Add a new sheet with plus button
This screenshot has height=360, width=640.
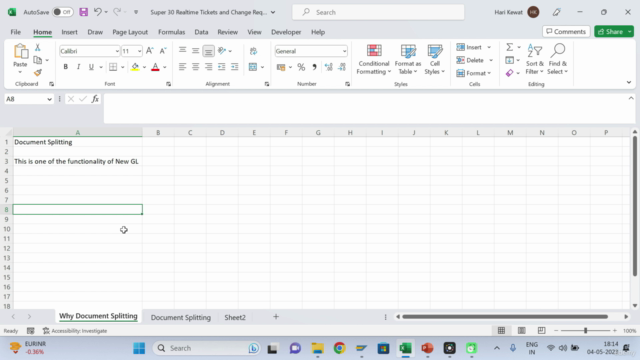tap(276, 317)
